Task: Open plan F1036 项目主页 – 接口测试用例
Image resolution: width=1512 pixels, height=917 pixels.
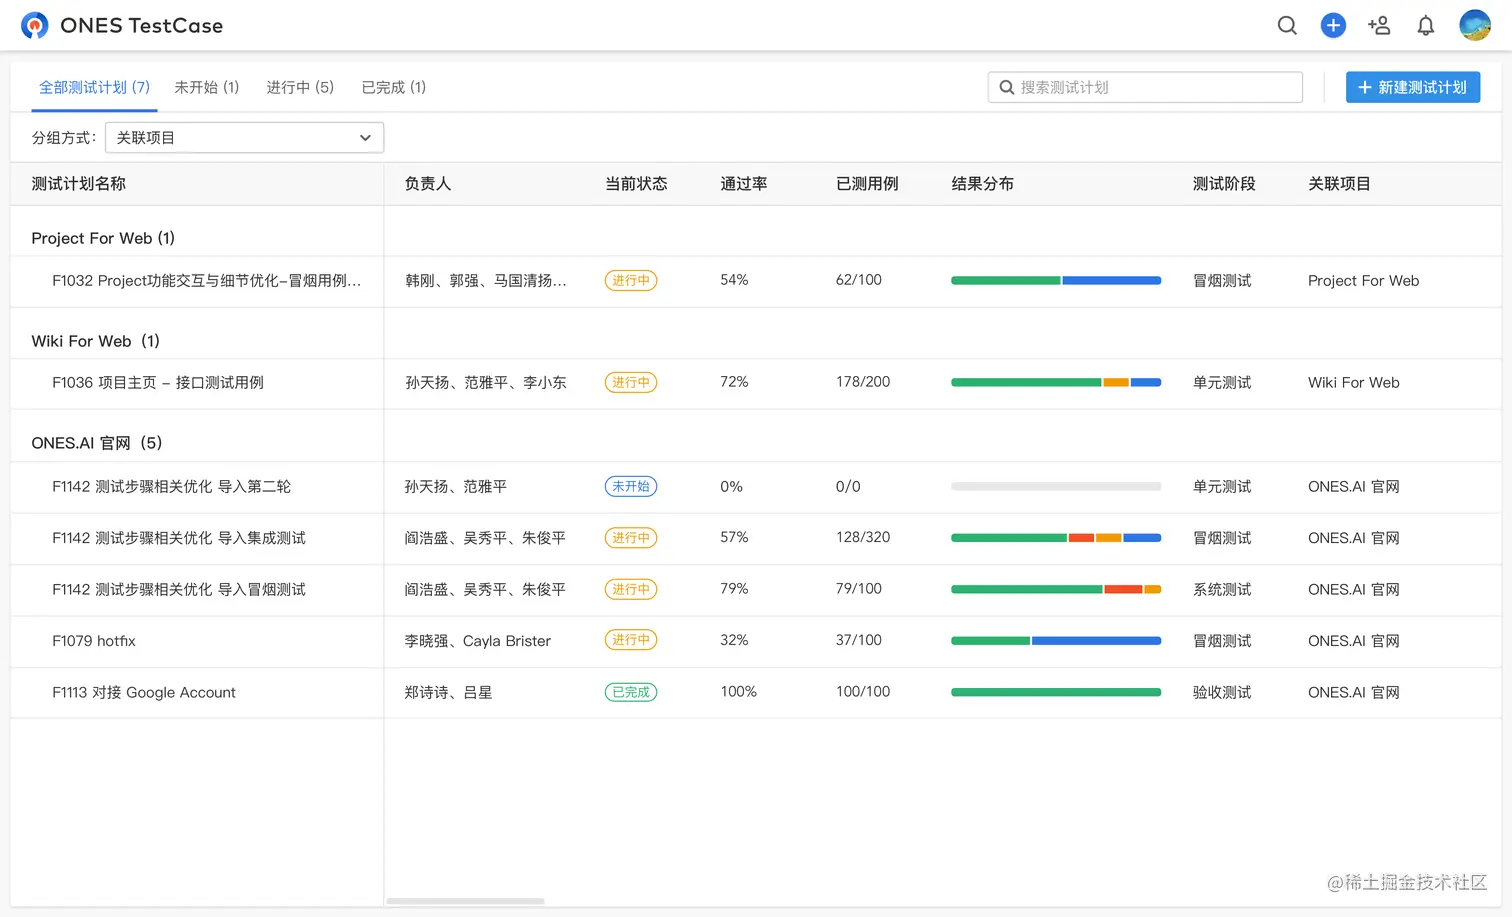Action: coord(158,383)
